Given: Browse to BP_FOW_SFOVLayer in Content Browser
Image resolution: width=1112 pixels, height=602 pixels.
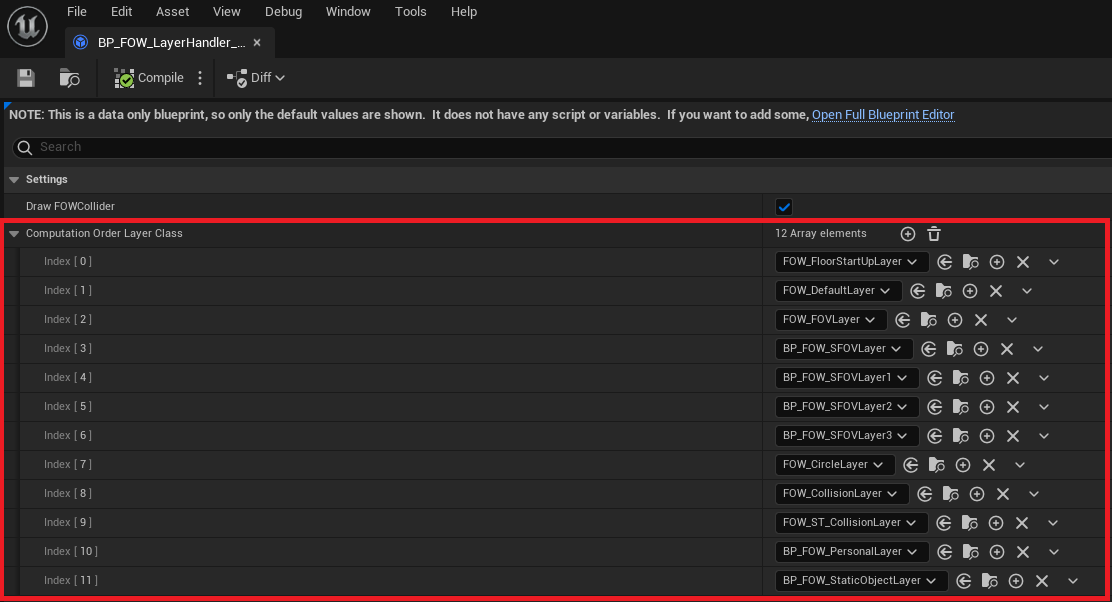Looking at the screenshot, I should click(x=955, y=350).
